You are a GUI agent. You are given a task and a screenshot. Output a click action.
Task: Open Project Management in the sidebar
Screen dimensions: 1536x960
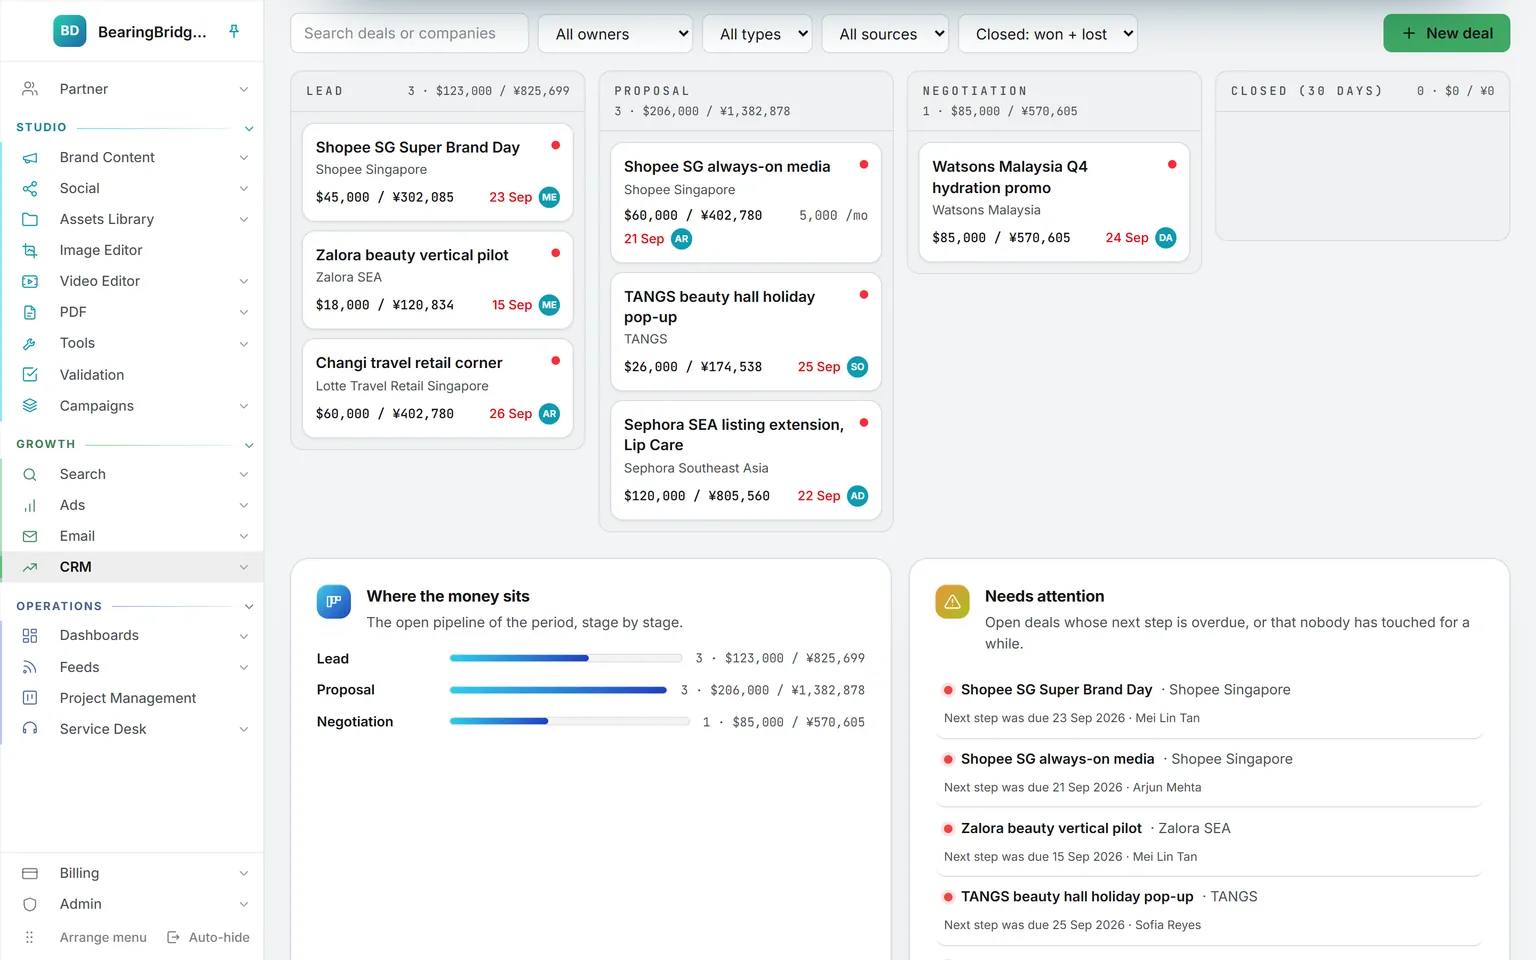pyautogui.click(x=132, y=698)
